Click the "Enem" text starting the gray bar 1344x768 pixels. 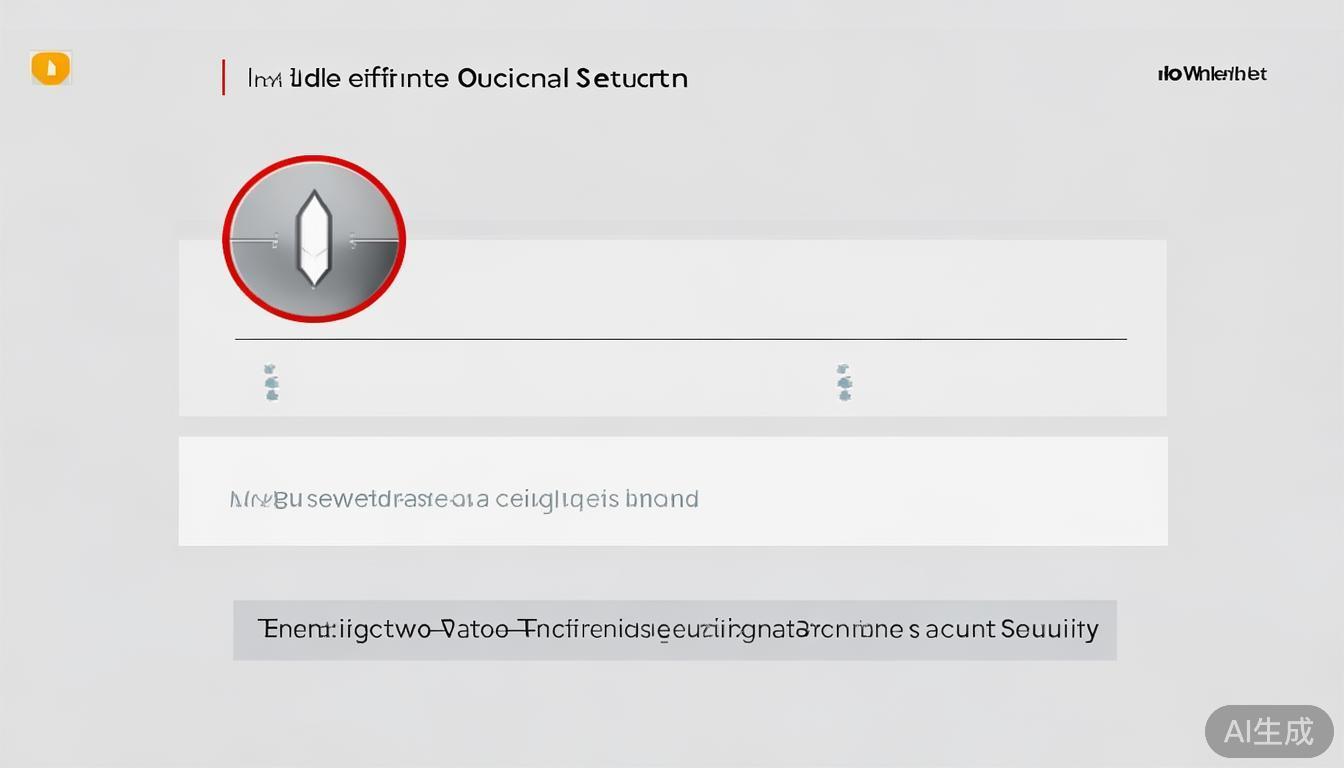(282, 629)
